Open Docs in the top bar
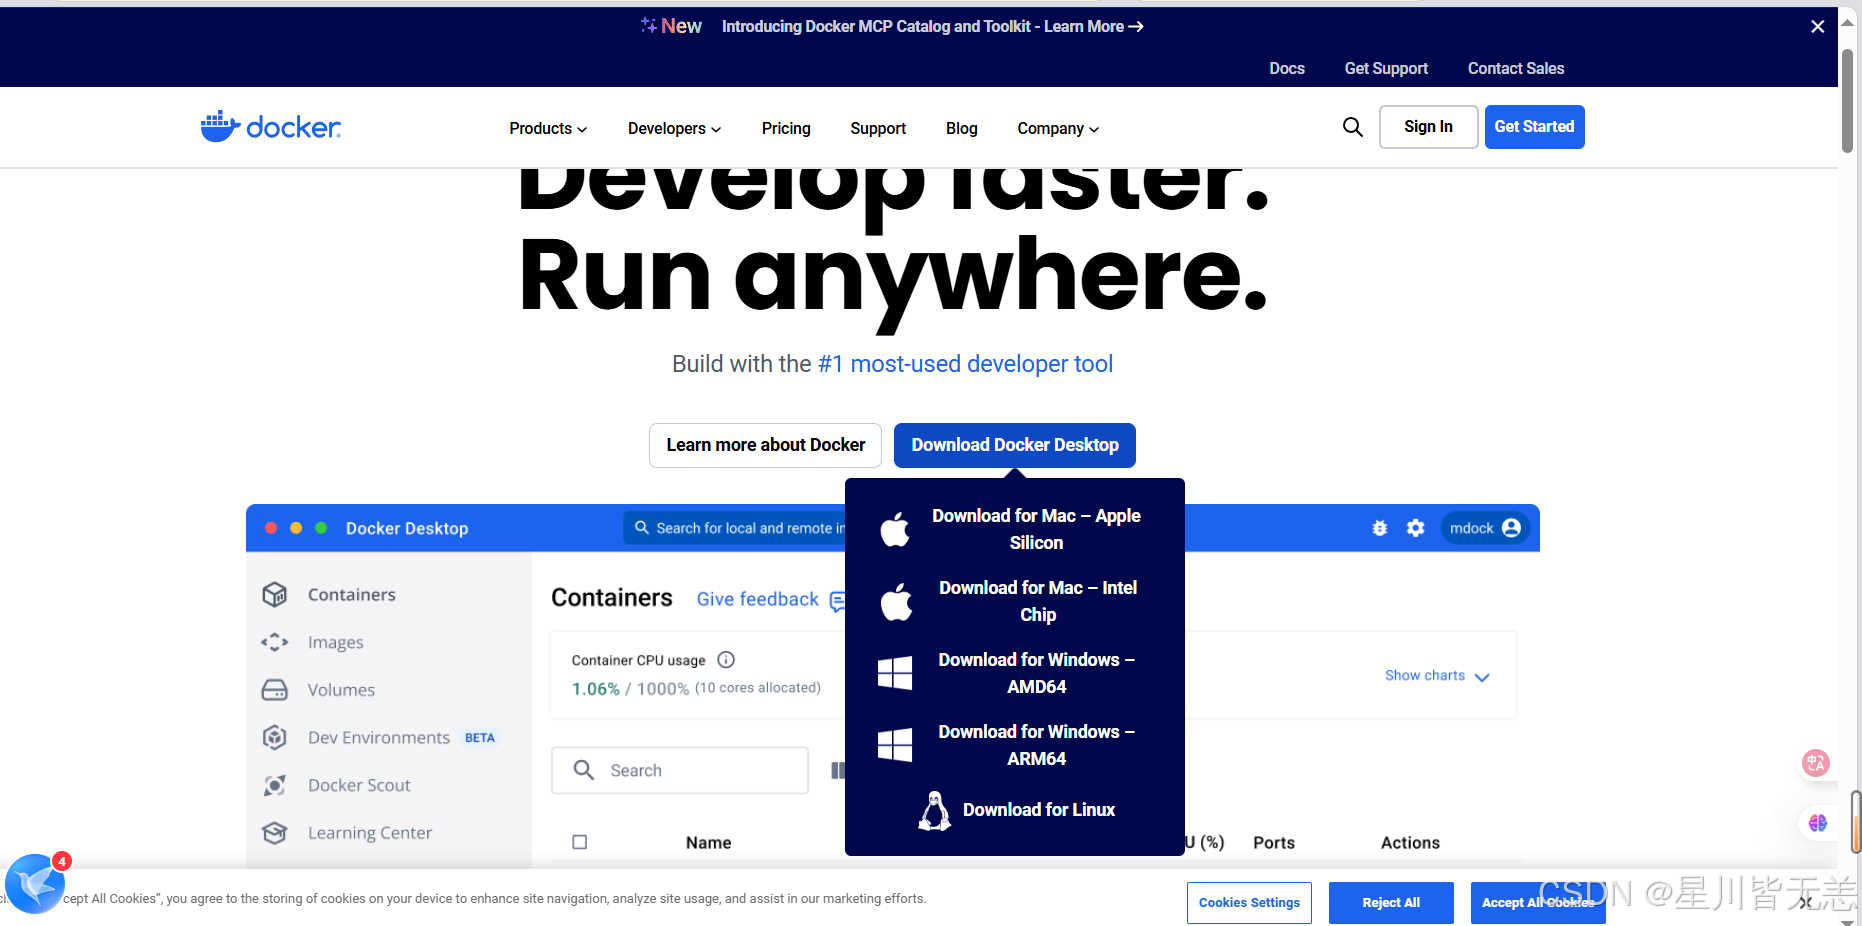The image size is (1862, 926). 1287,68
